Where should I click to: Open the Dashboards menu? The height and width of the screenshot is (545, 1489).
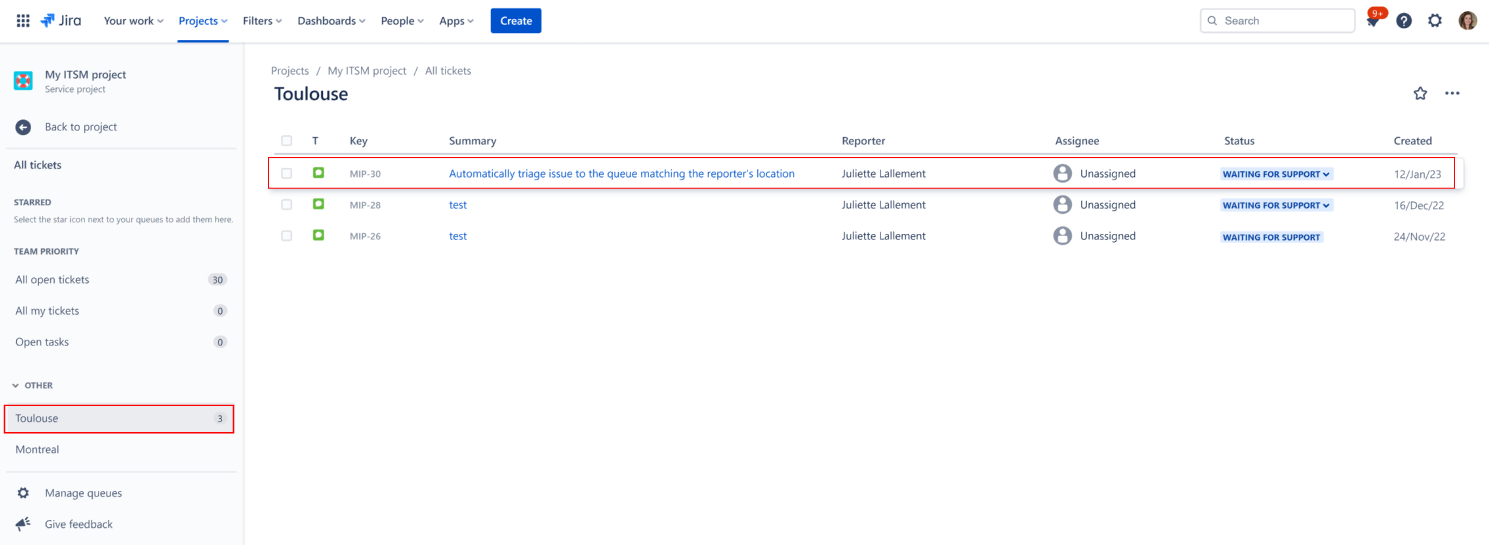(331, 21)
